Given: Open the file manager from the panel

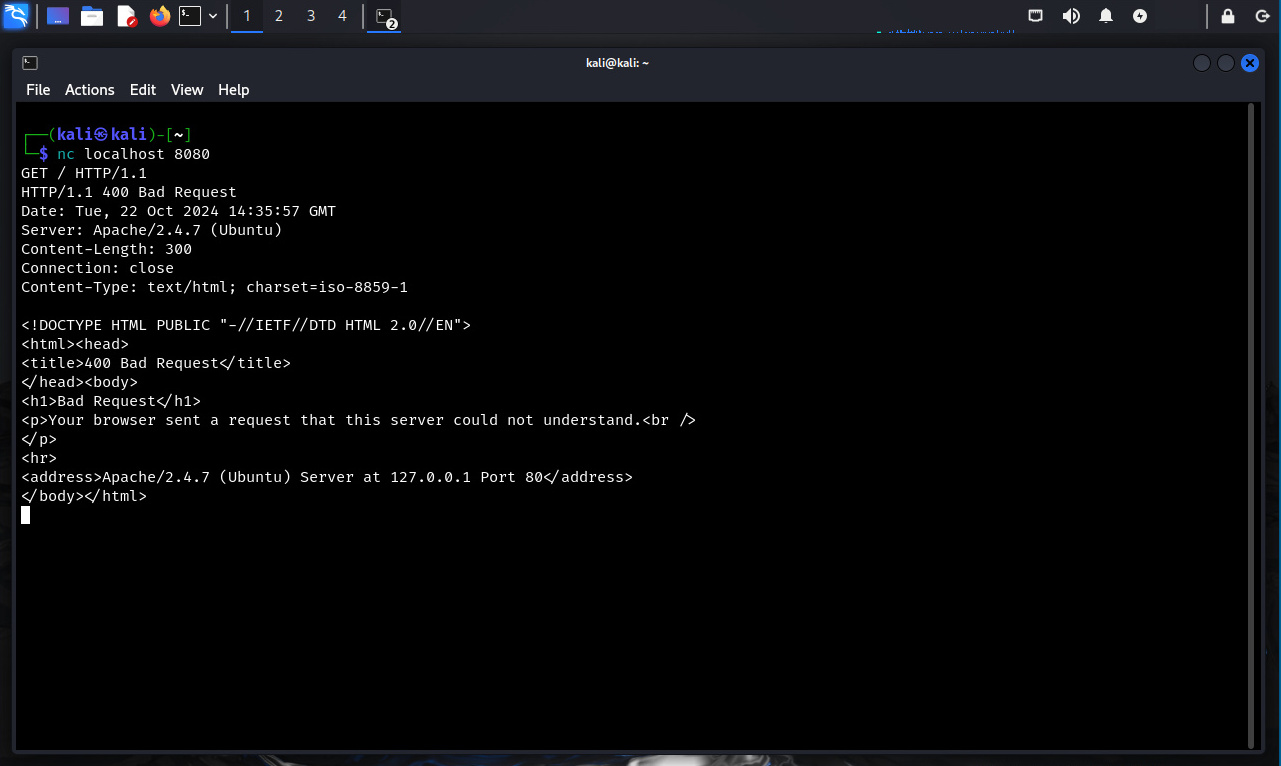Looking at the screenshot, I should click(92, 16).
